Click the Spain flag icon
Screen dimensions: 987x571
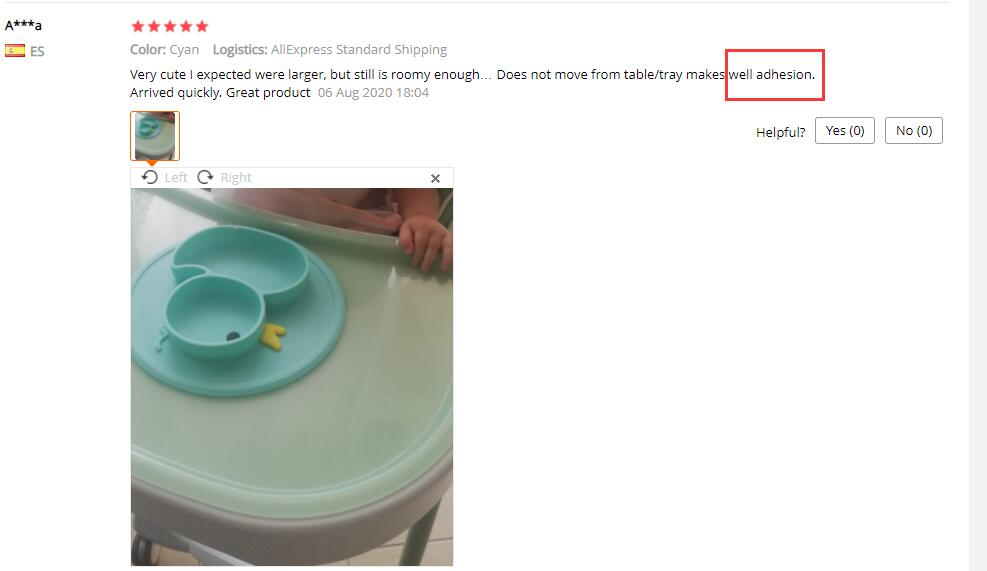pos(15,50)
